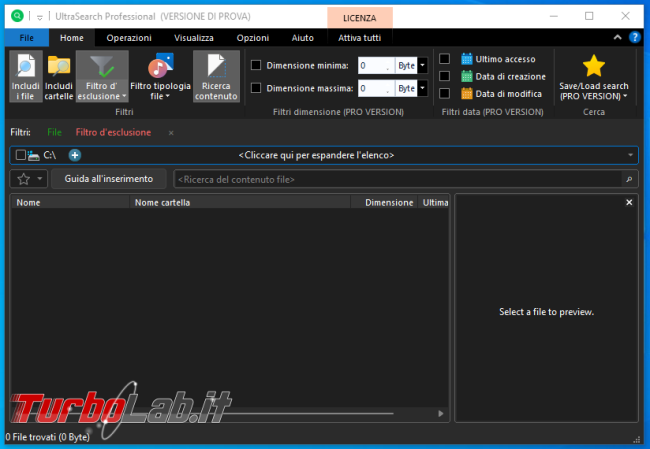Open the File menu tab
This screenshot has height=449, width=650.
[27, 38]
